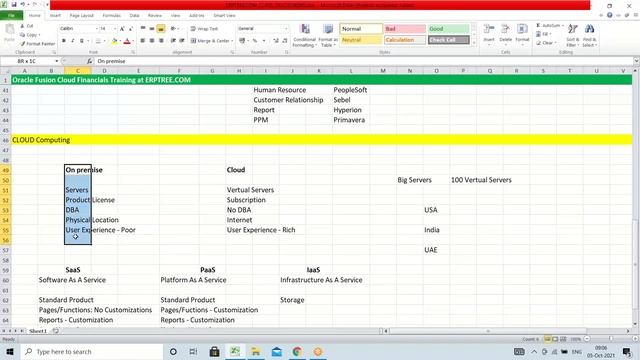Click Insert cells button
640x360 pixels.
point(489,35)
